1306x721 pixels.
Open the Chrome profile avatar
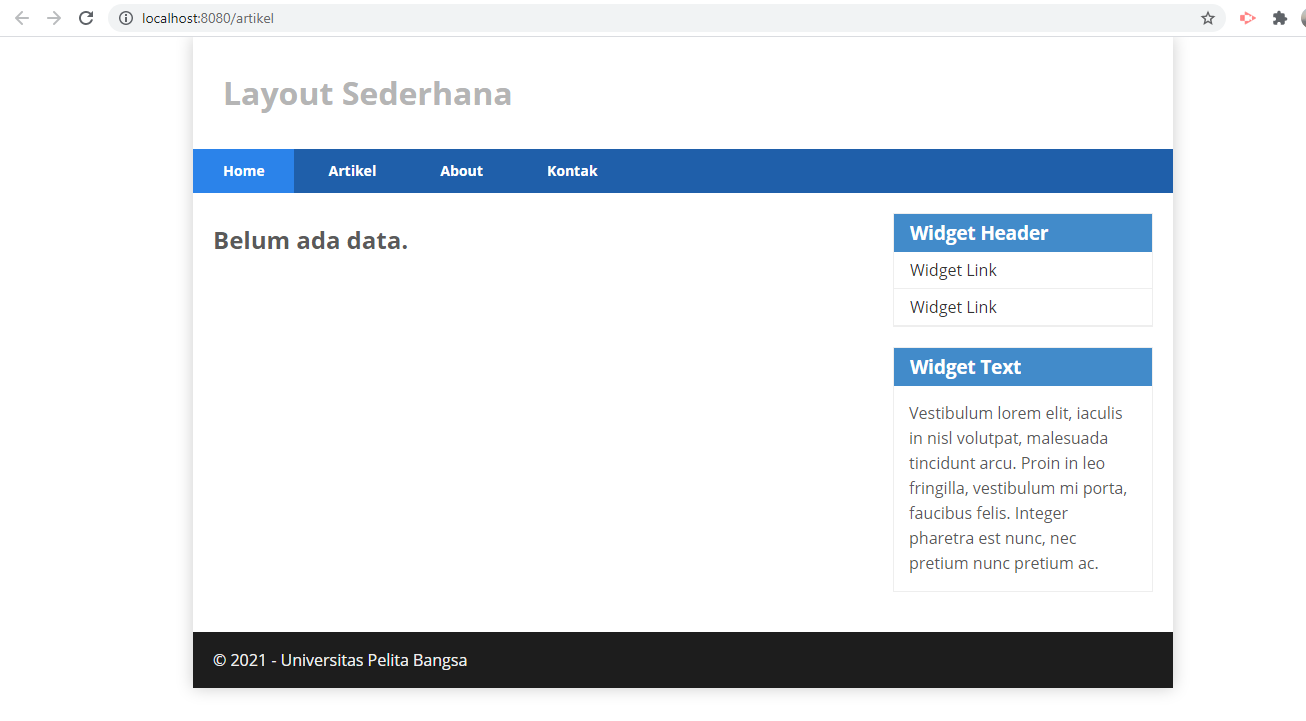click(1303, 17)
